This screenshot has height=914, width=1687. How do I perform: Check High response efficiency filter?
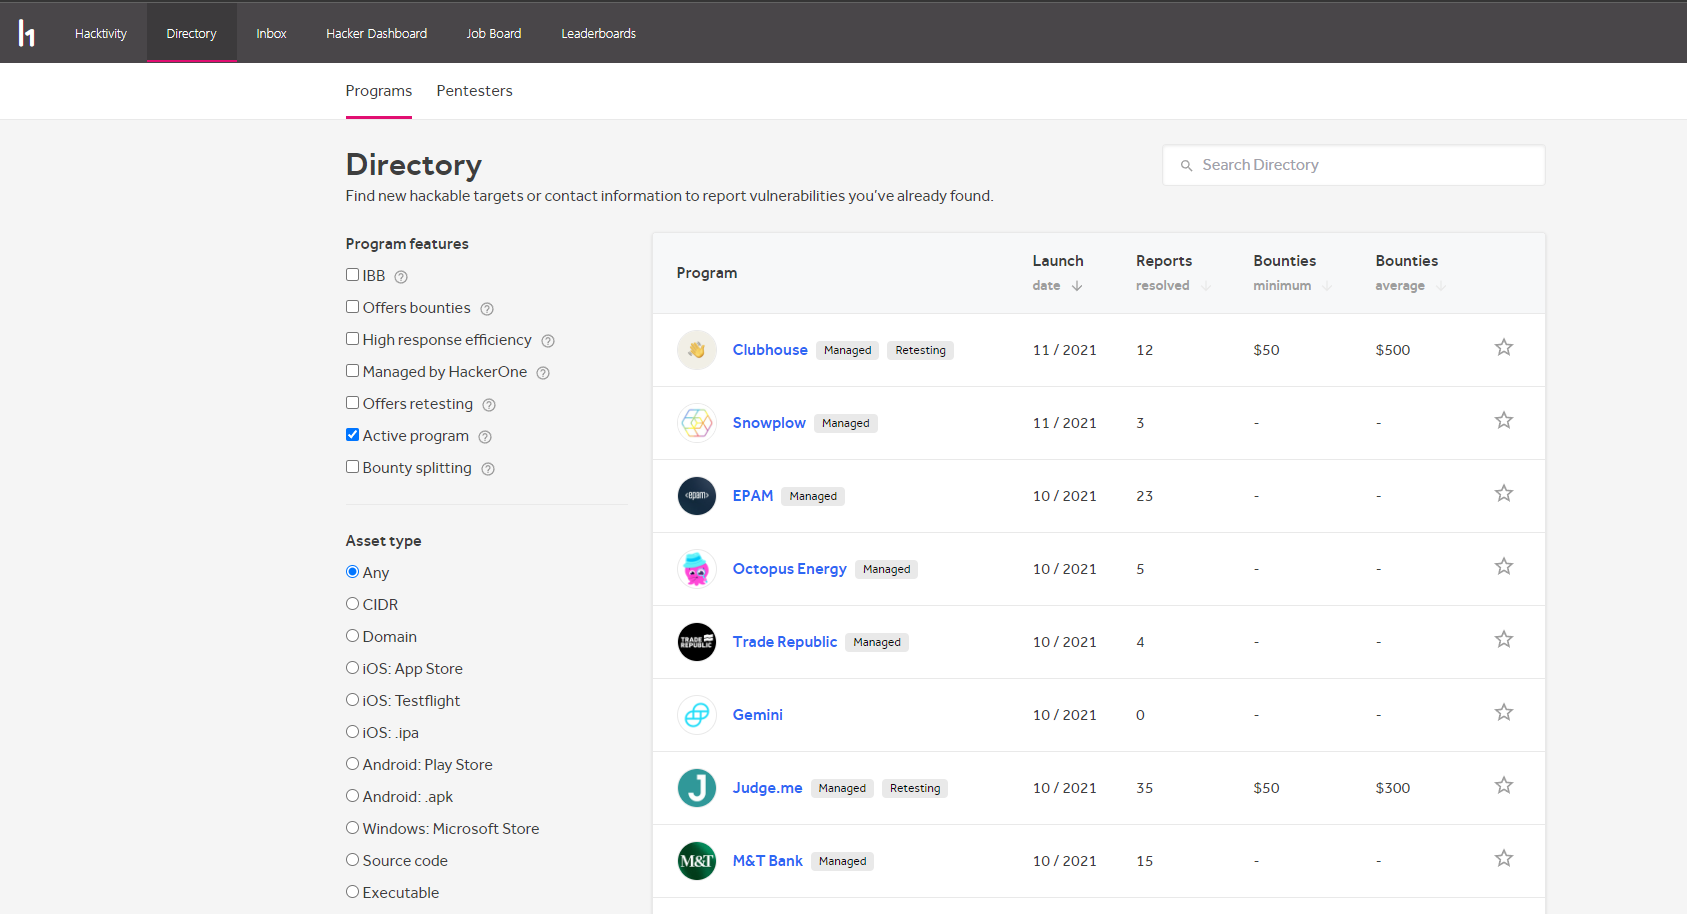pos(352,339)
